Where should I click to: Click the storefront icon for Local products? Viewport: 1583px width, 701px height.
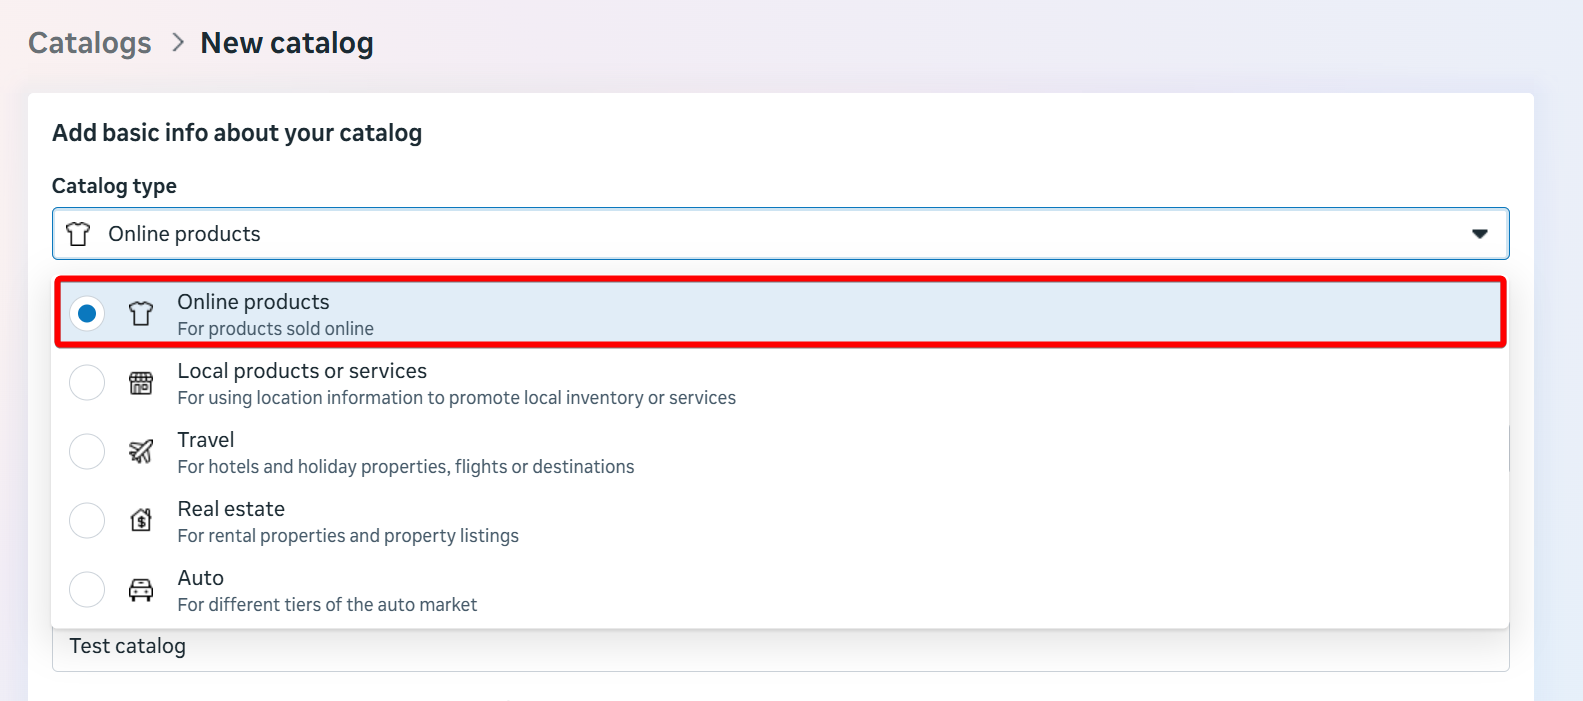point(141,383)
